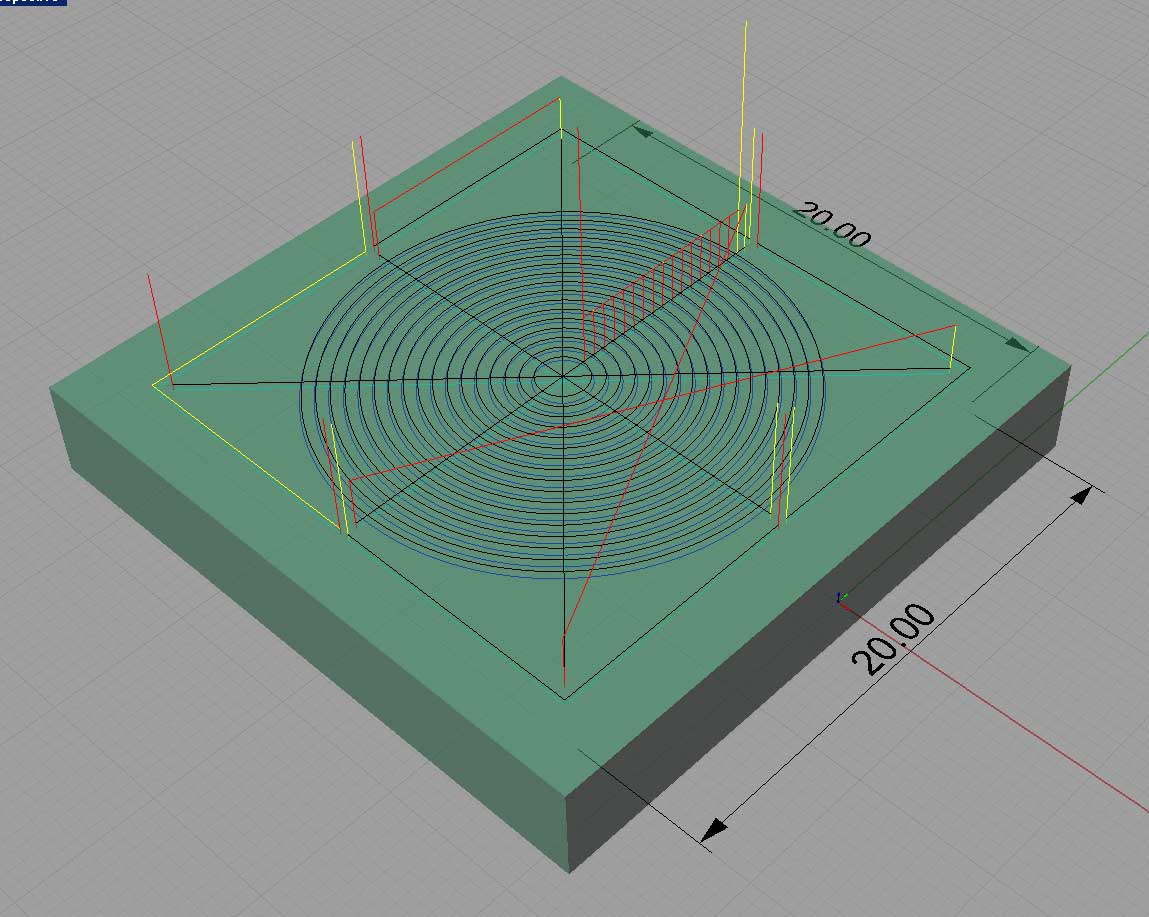Click the lower-right 20.00 dimension text
This screenshot has width=1149, height=917.
(894, 641)
